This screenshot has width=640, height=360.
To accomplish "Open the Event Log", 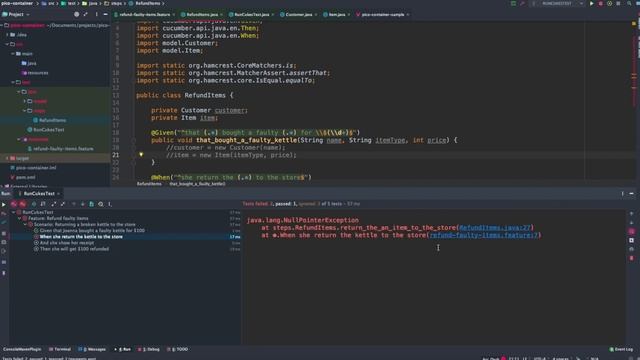I will point(621,349).
